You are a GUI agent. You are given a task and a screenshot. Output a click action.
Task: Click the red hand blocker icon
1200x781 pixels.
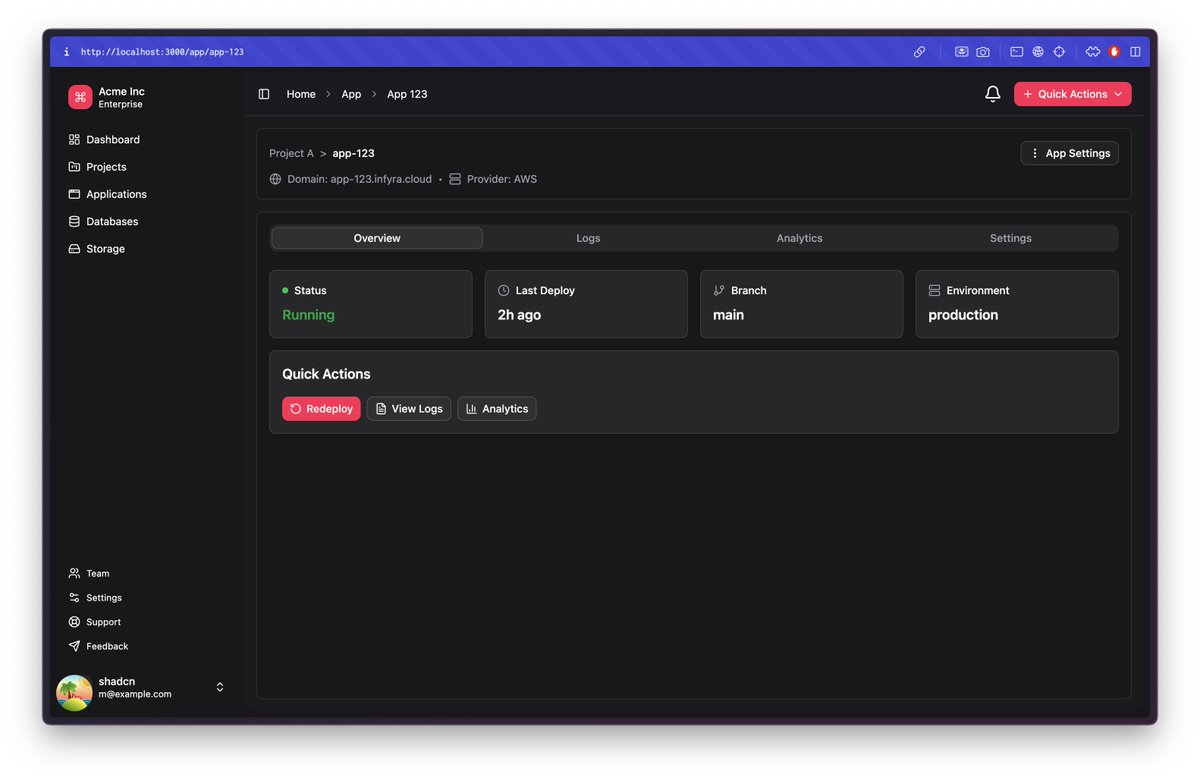tap(1114, 52)
